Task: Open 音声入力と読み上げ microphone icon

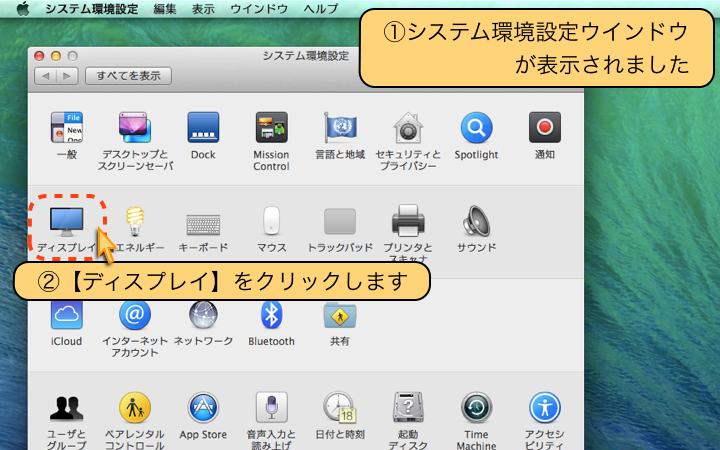Action: coord(271,408)
